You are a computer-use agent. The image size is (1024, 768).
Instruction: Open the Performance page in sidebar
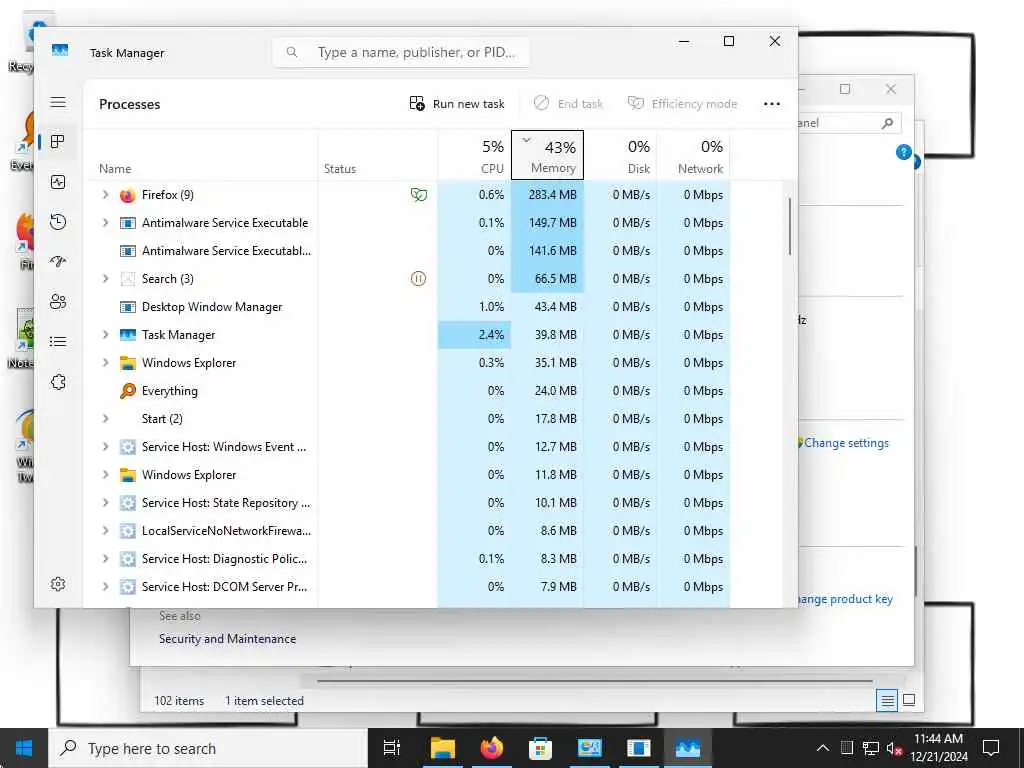click(x=58, y=182)
